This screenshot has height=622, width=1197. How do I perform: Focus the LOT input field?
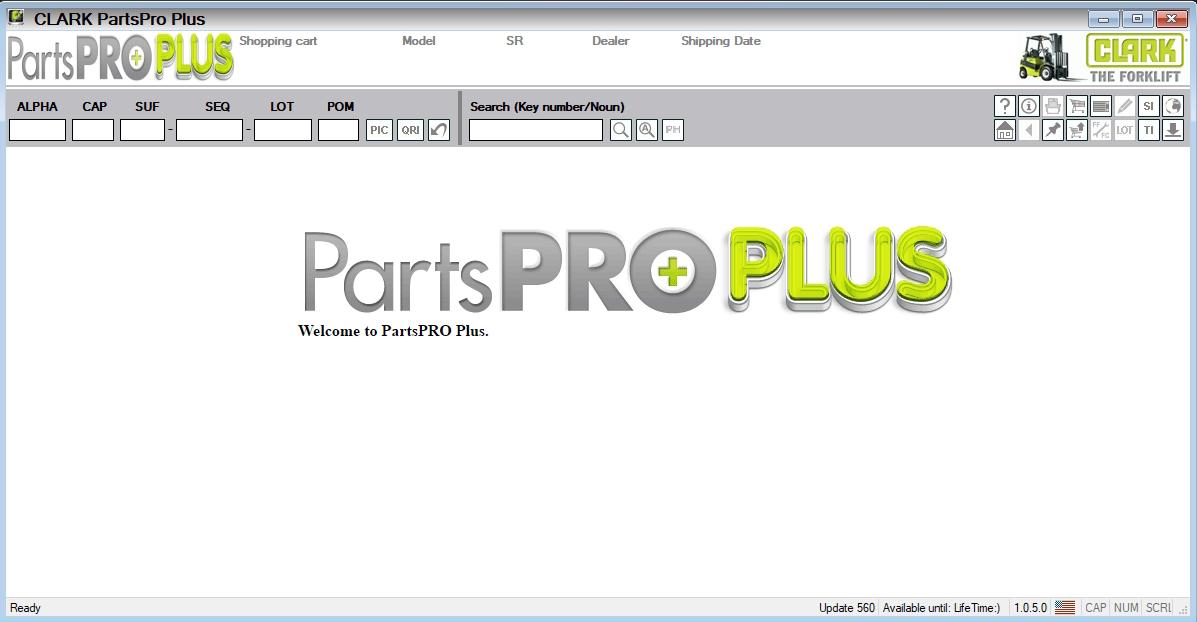pos(282,130)
